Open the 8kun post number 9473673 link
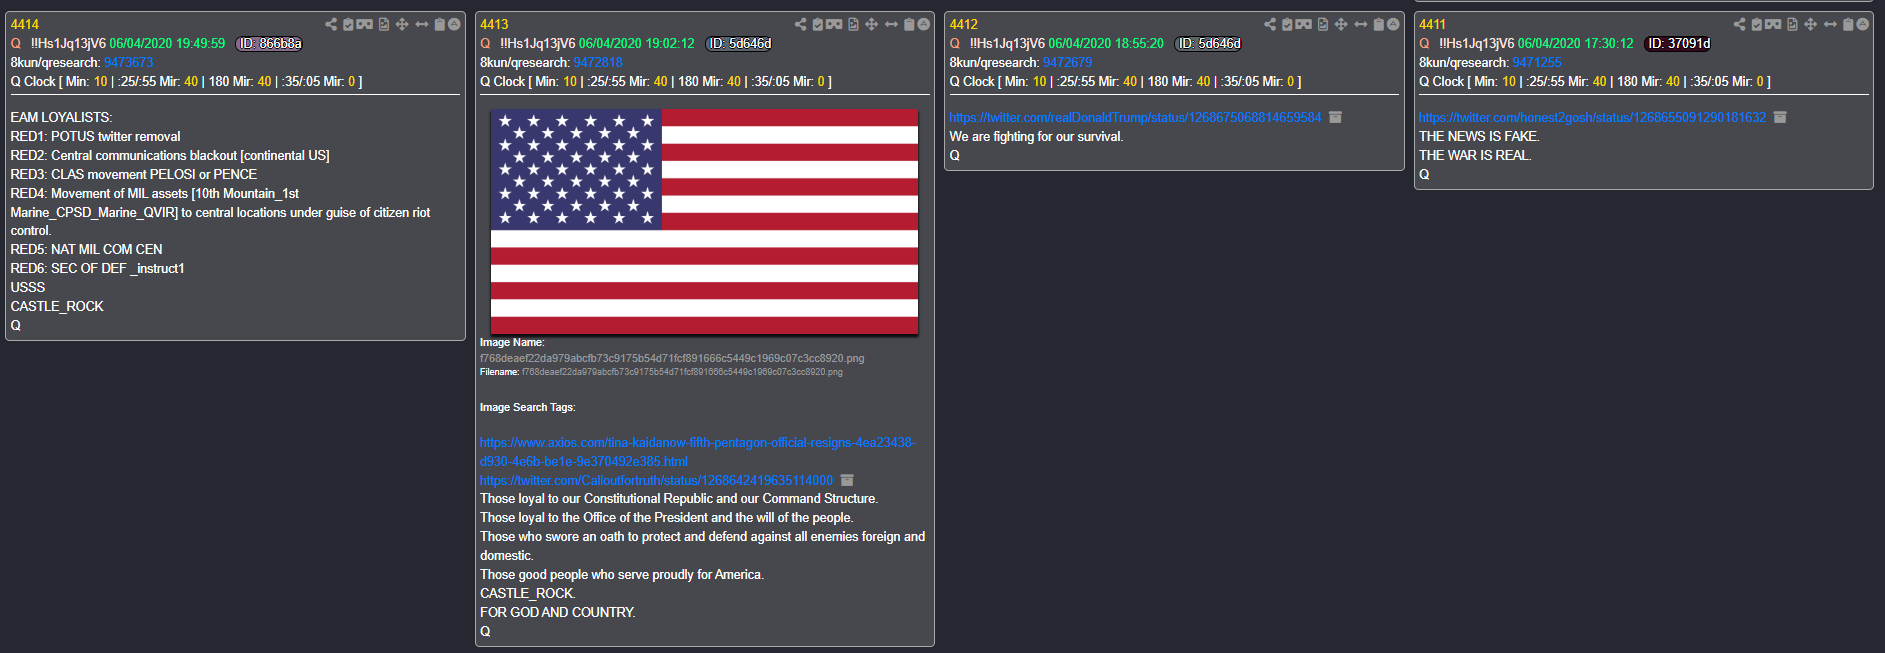This screenshot has height=653, width=1885. point(129,62)
